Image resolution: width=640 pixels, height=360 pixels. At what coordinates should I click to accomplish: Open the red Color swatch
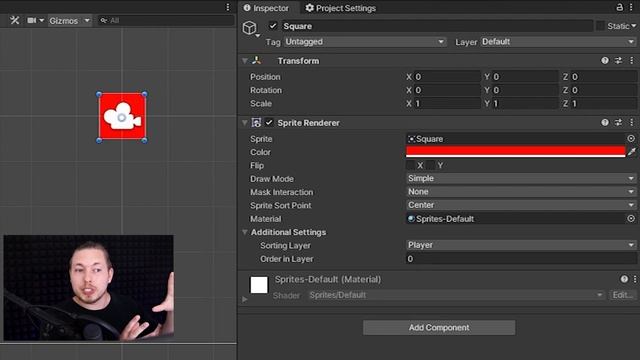(x=516, y=152)
